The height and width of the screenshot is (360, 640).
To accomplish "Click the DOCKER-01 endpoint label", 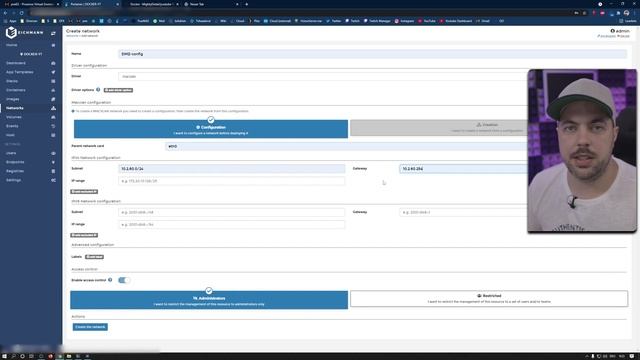I will [x=31, y=54].
